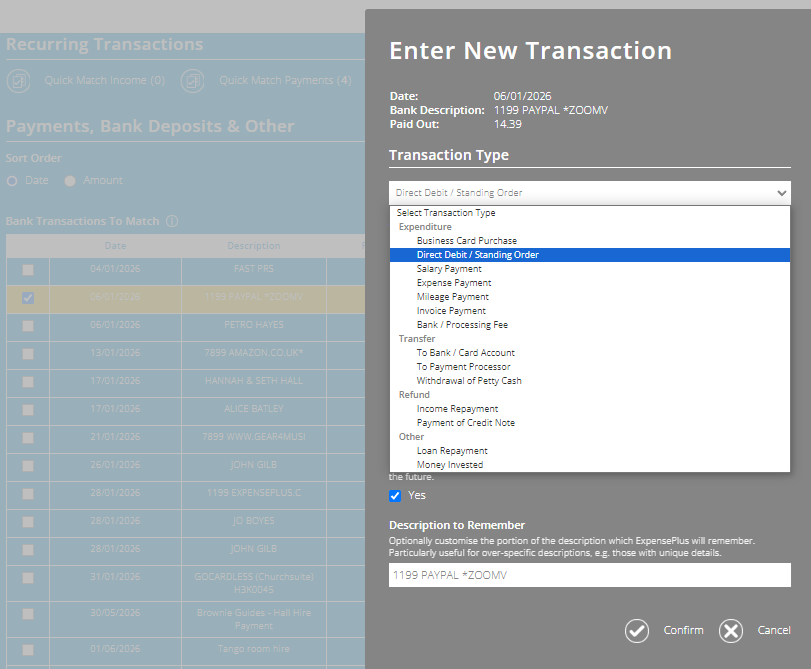Click the 21/01/2026 date cell
The image size is (811, 669).
(x=115, y=437)
